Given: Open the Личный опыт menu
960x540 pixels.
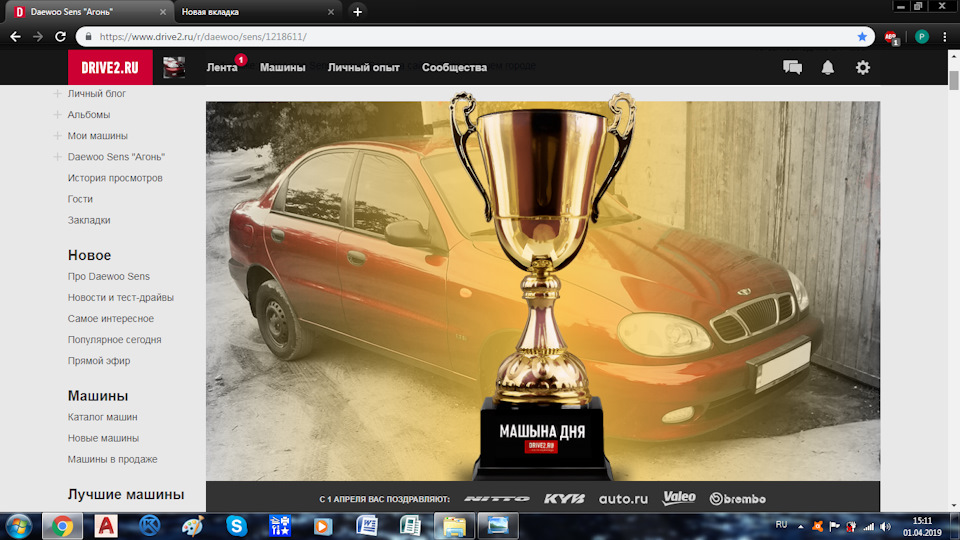Looking at the screenshot, I should [x=363, y=67].
